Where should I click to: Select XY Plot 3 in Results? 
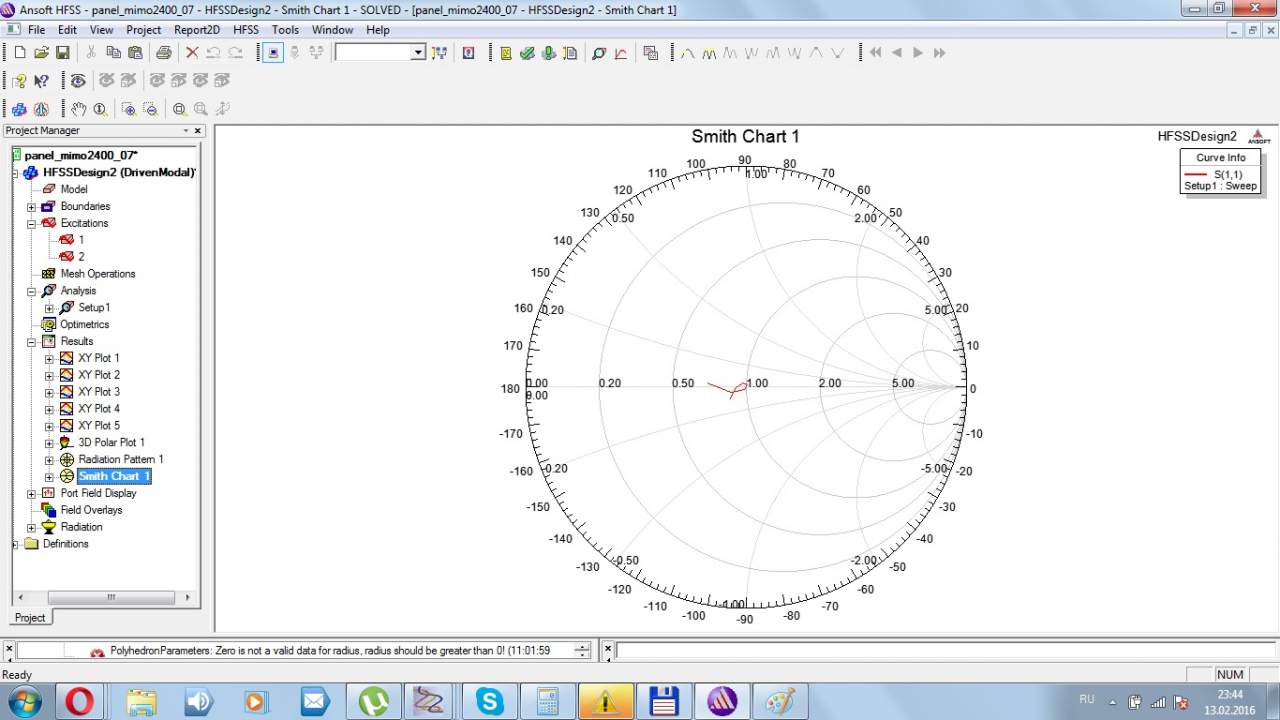[98, 392]
